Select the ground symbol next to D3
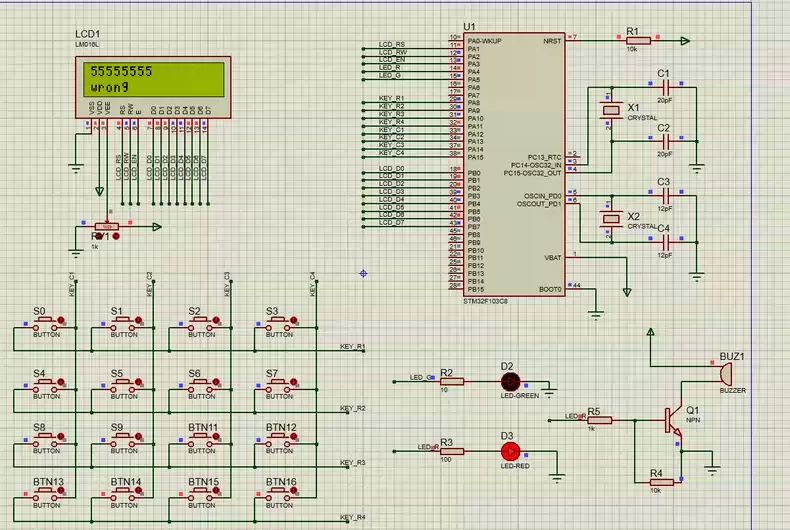 pyautogui.click(x=557, y=478)
